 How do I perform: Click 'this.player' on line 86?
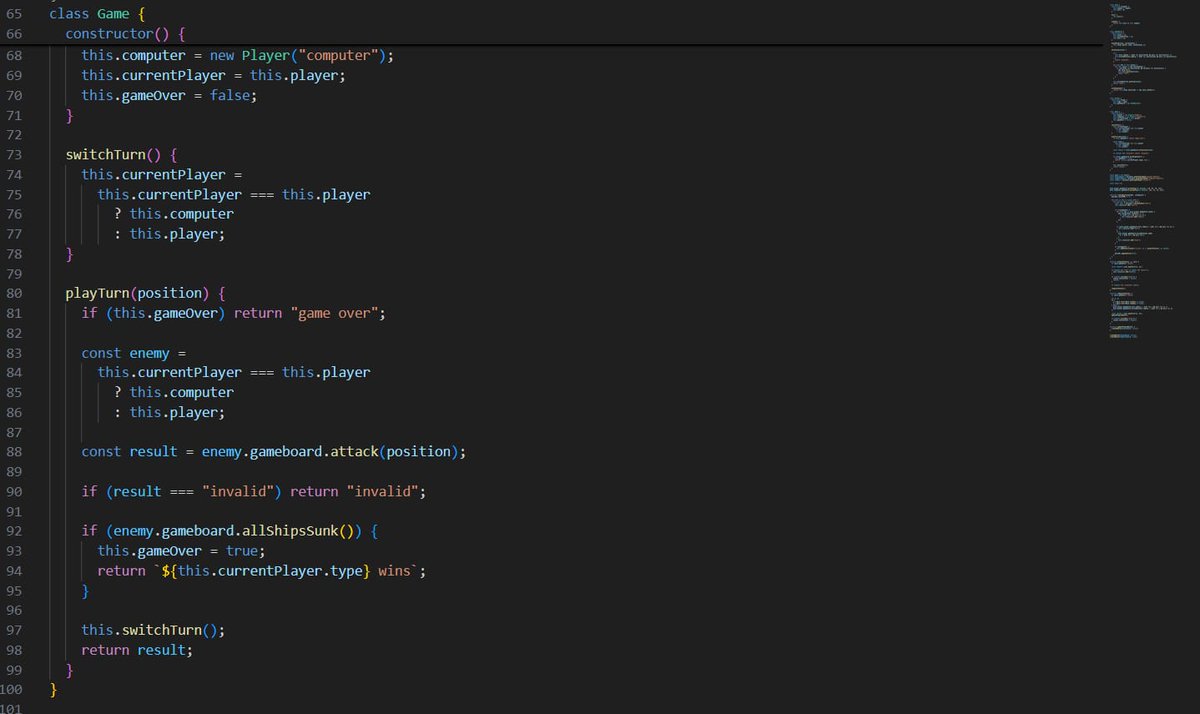pos(173,412)
